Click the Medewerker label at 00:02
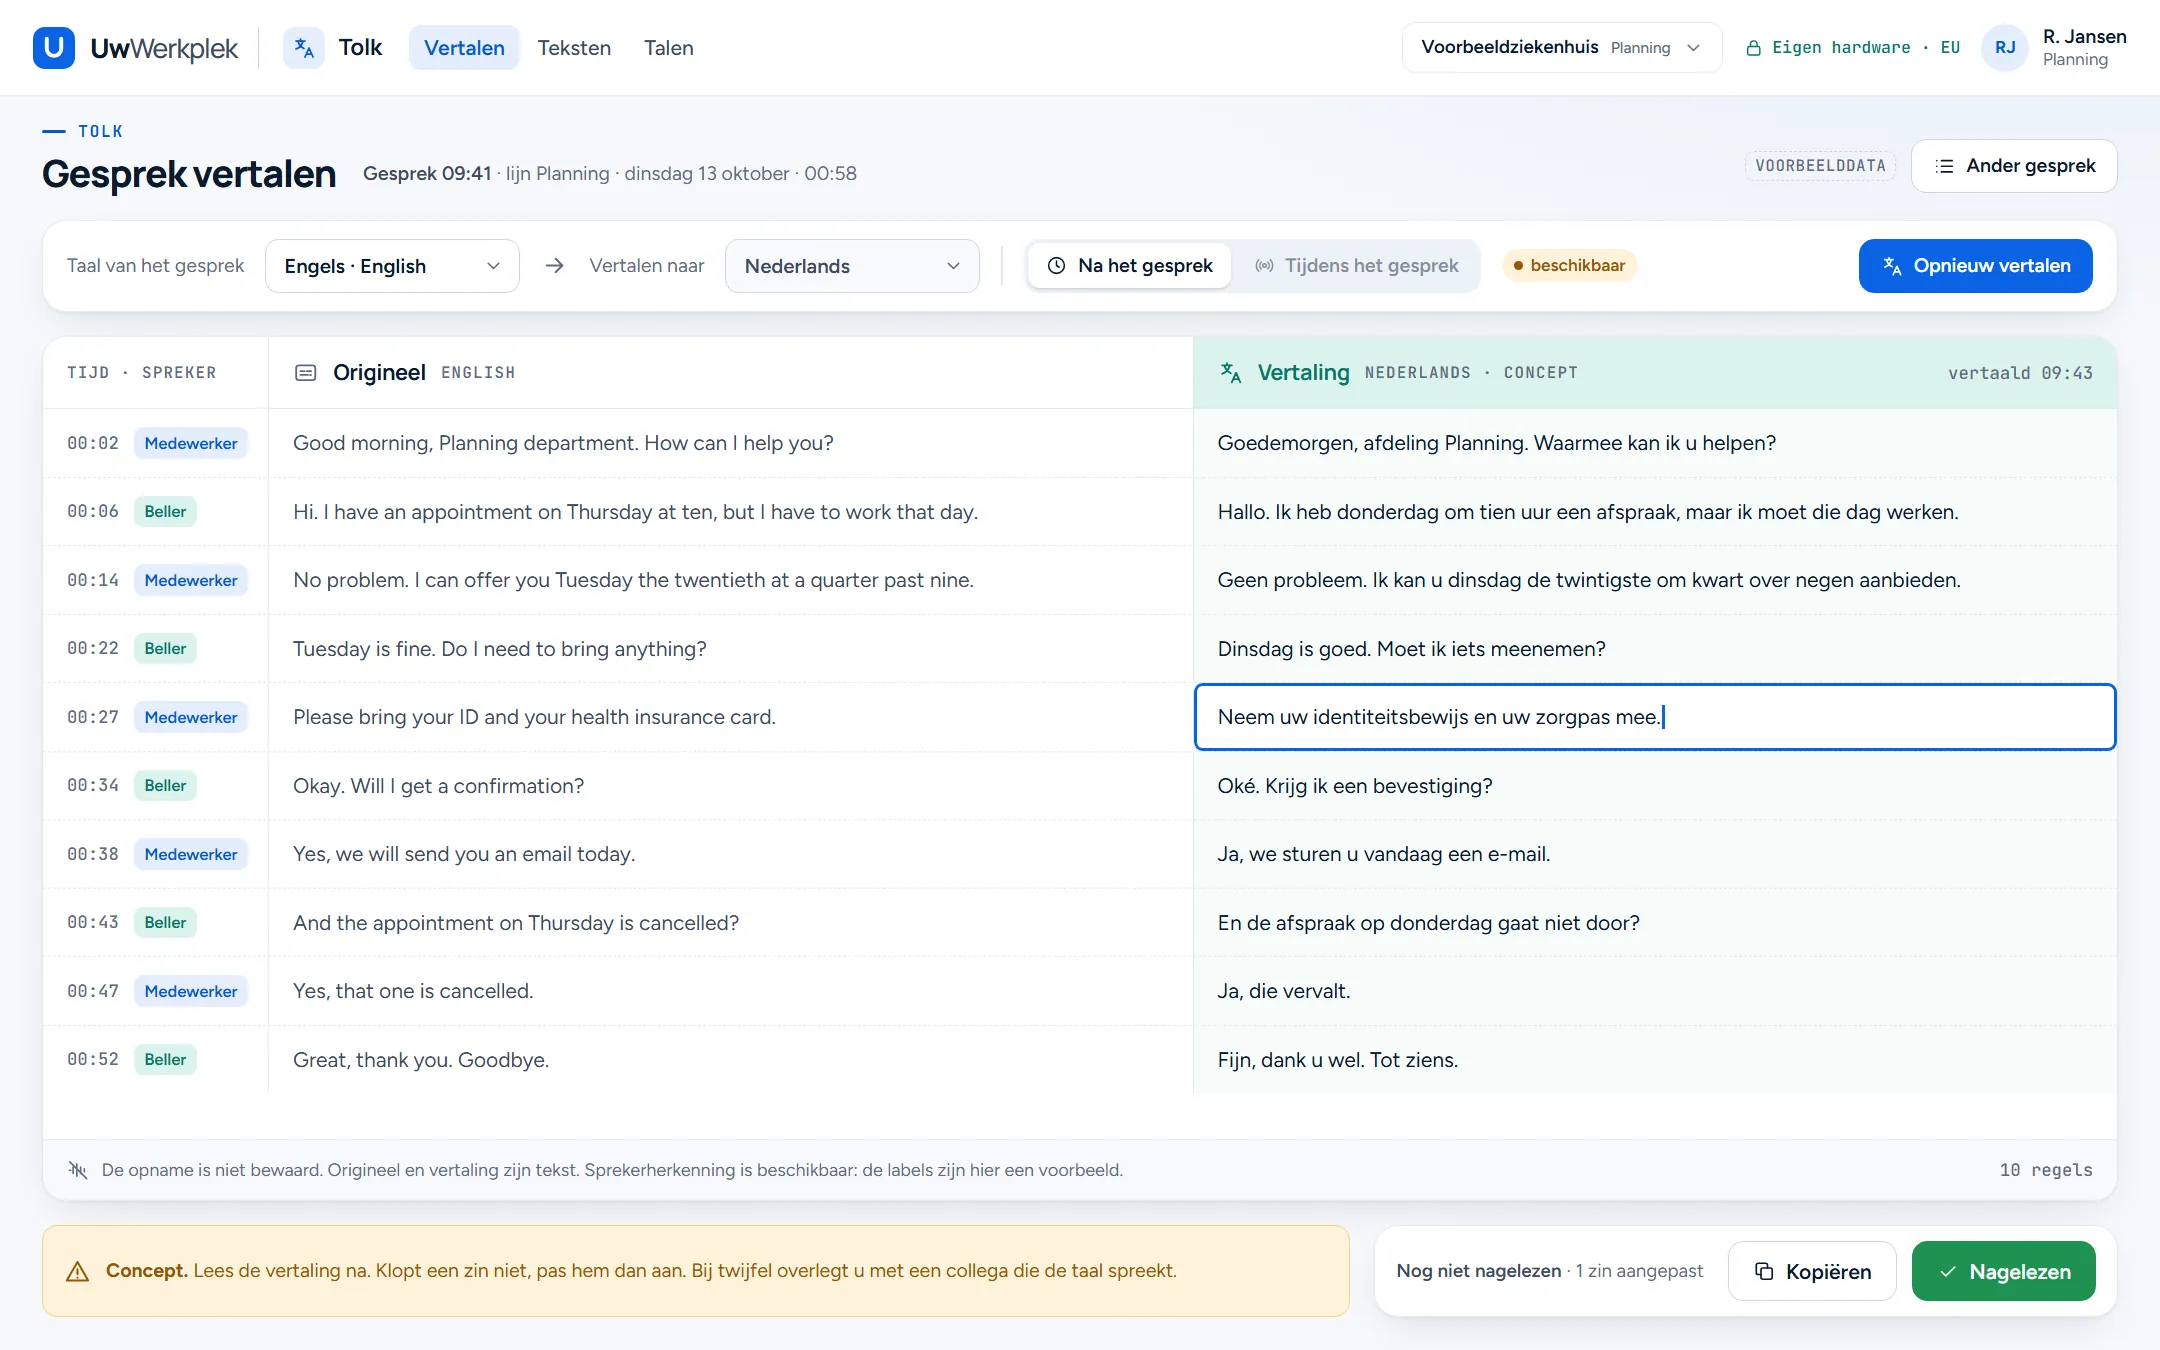The width and height of the screenshot is (2160, 1350). pyautogui.click(x=191, y=443)
